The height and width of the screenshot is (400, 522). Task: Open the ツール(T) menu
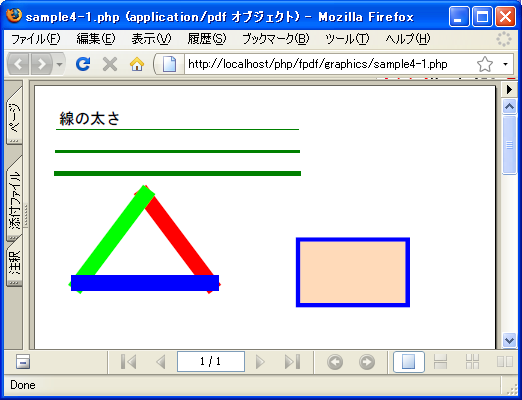click(x=347, y=39)
